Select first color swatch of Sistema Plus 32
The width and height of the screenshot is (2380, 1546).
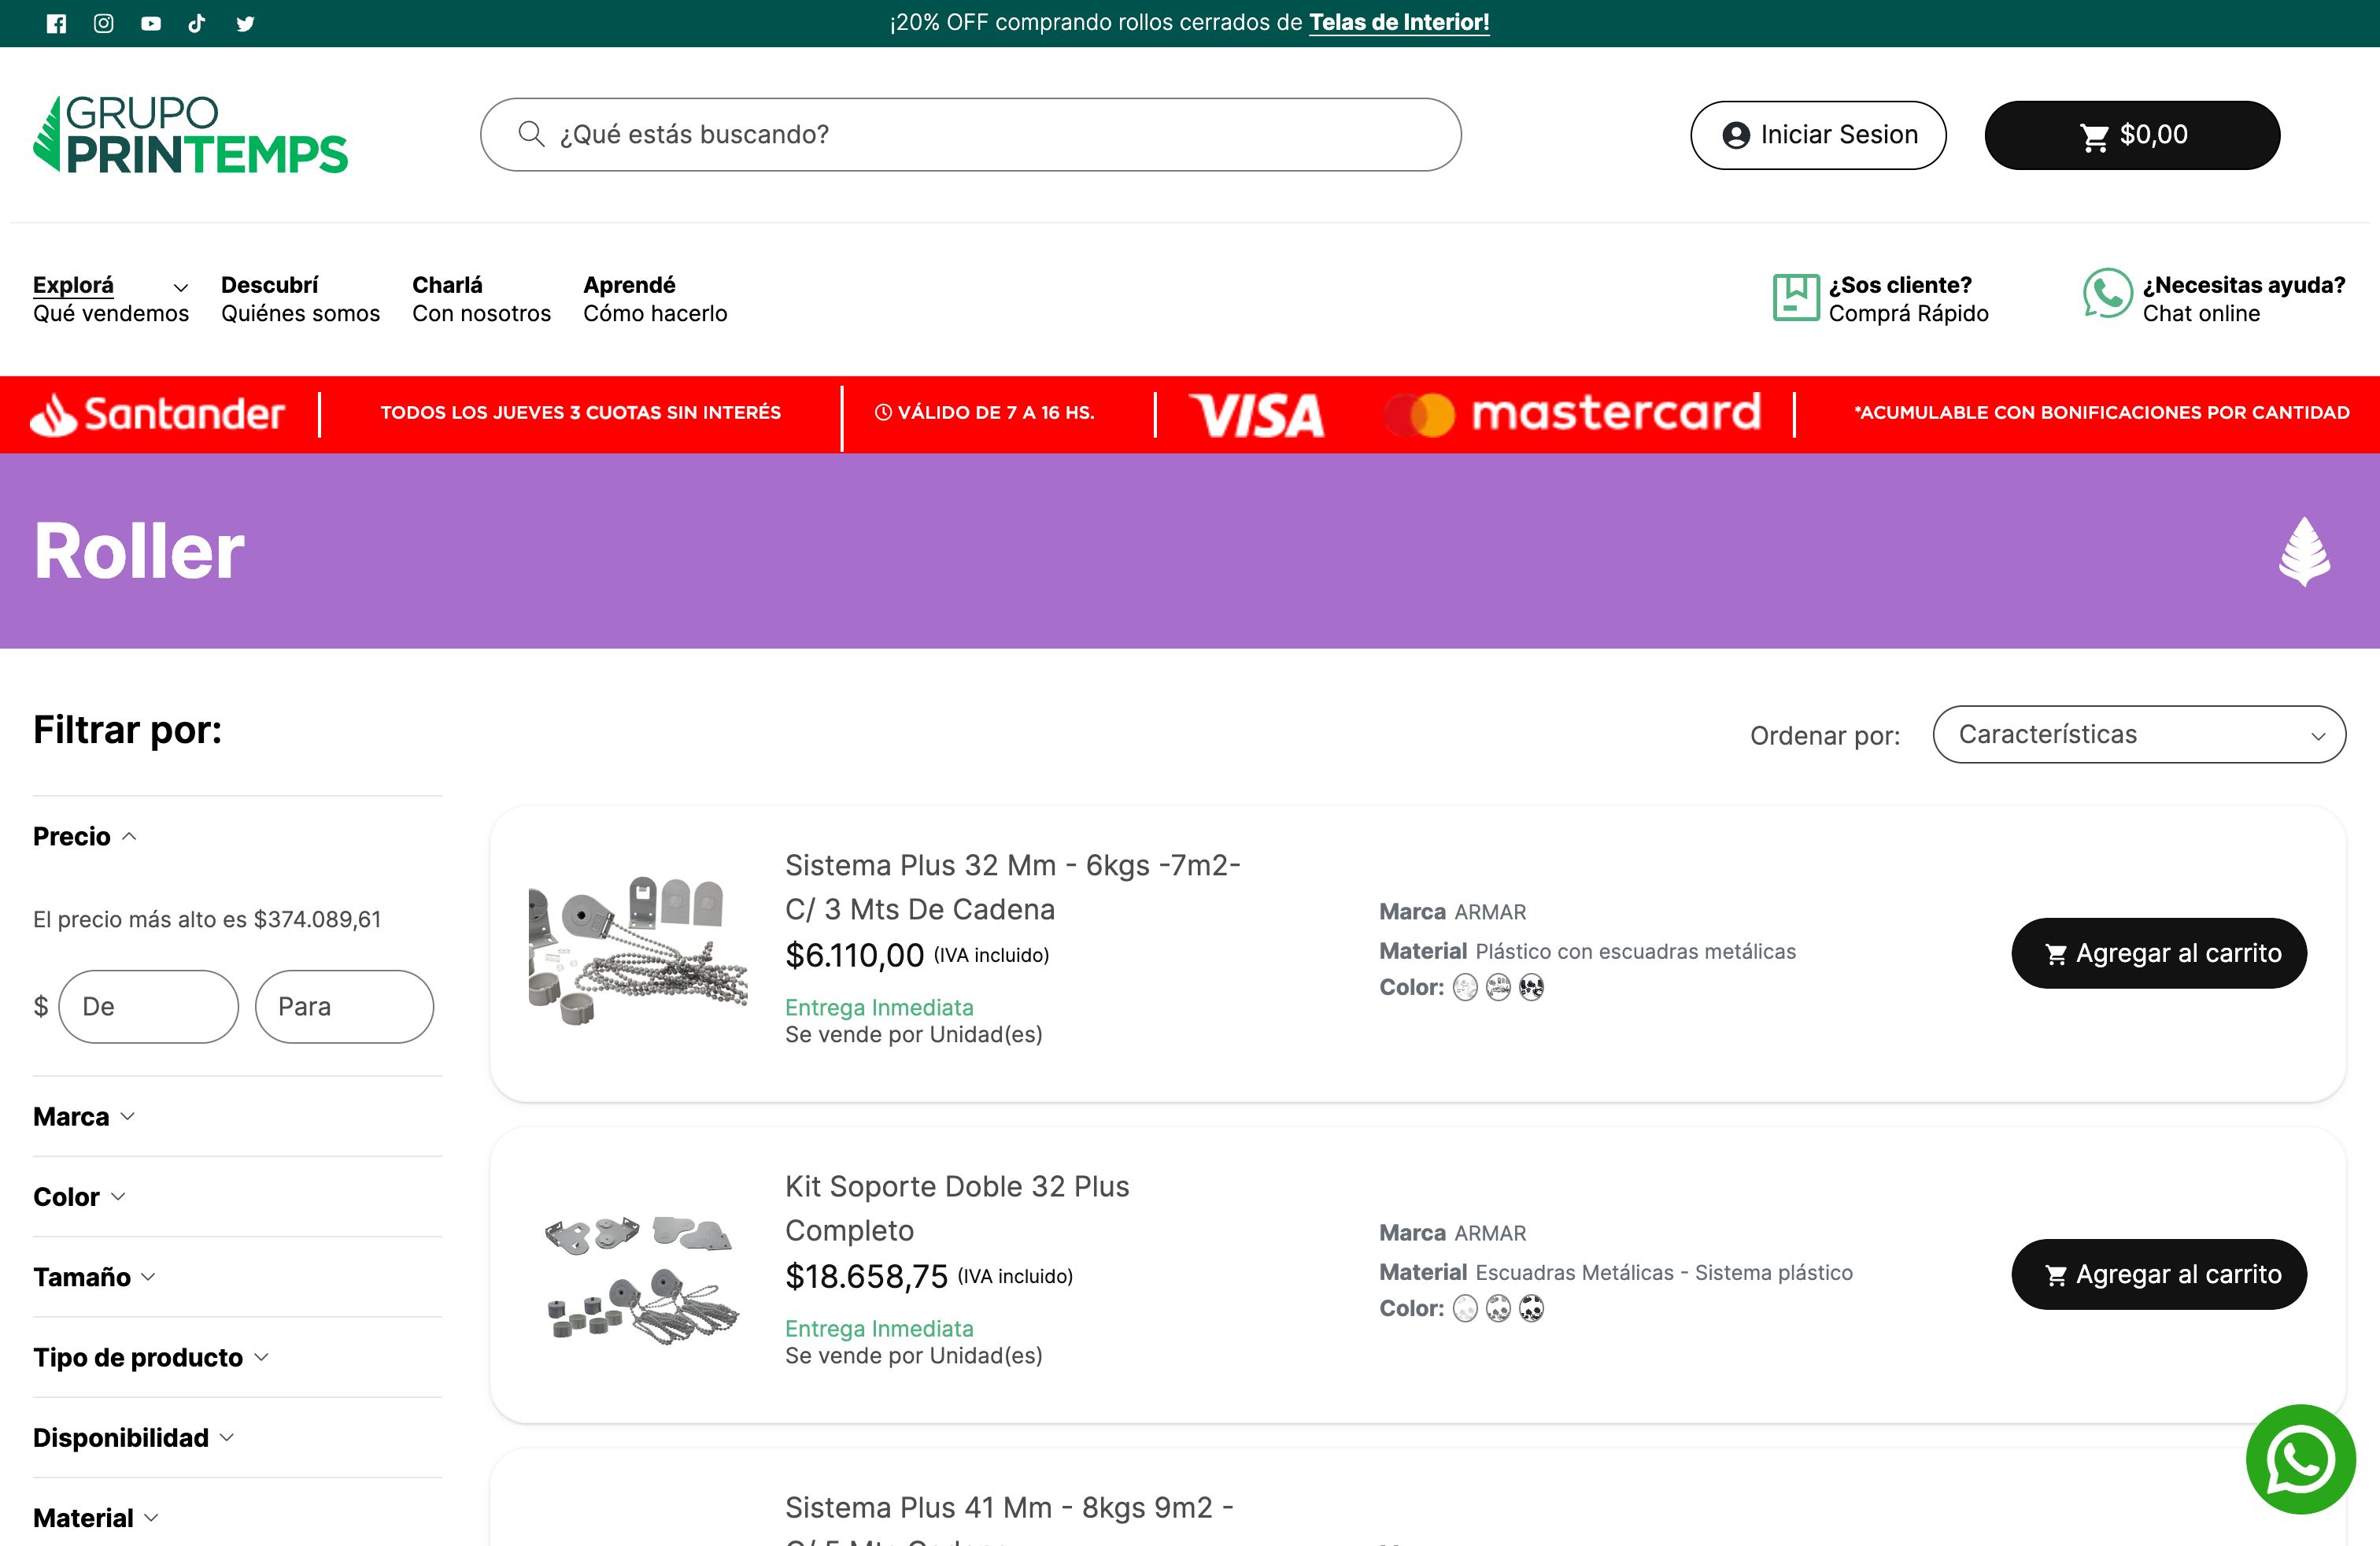[x=1465, y=988]
